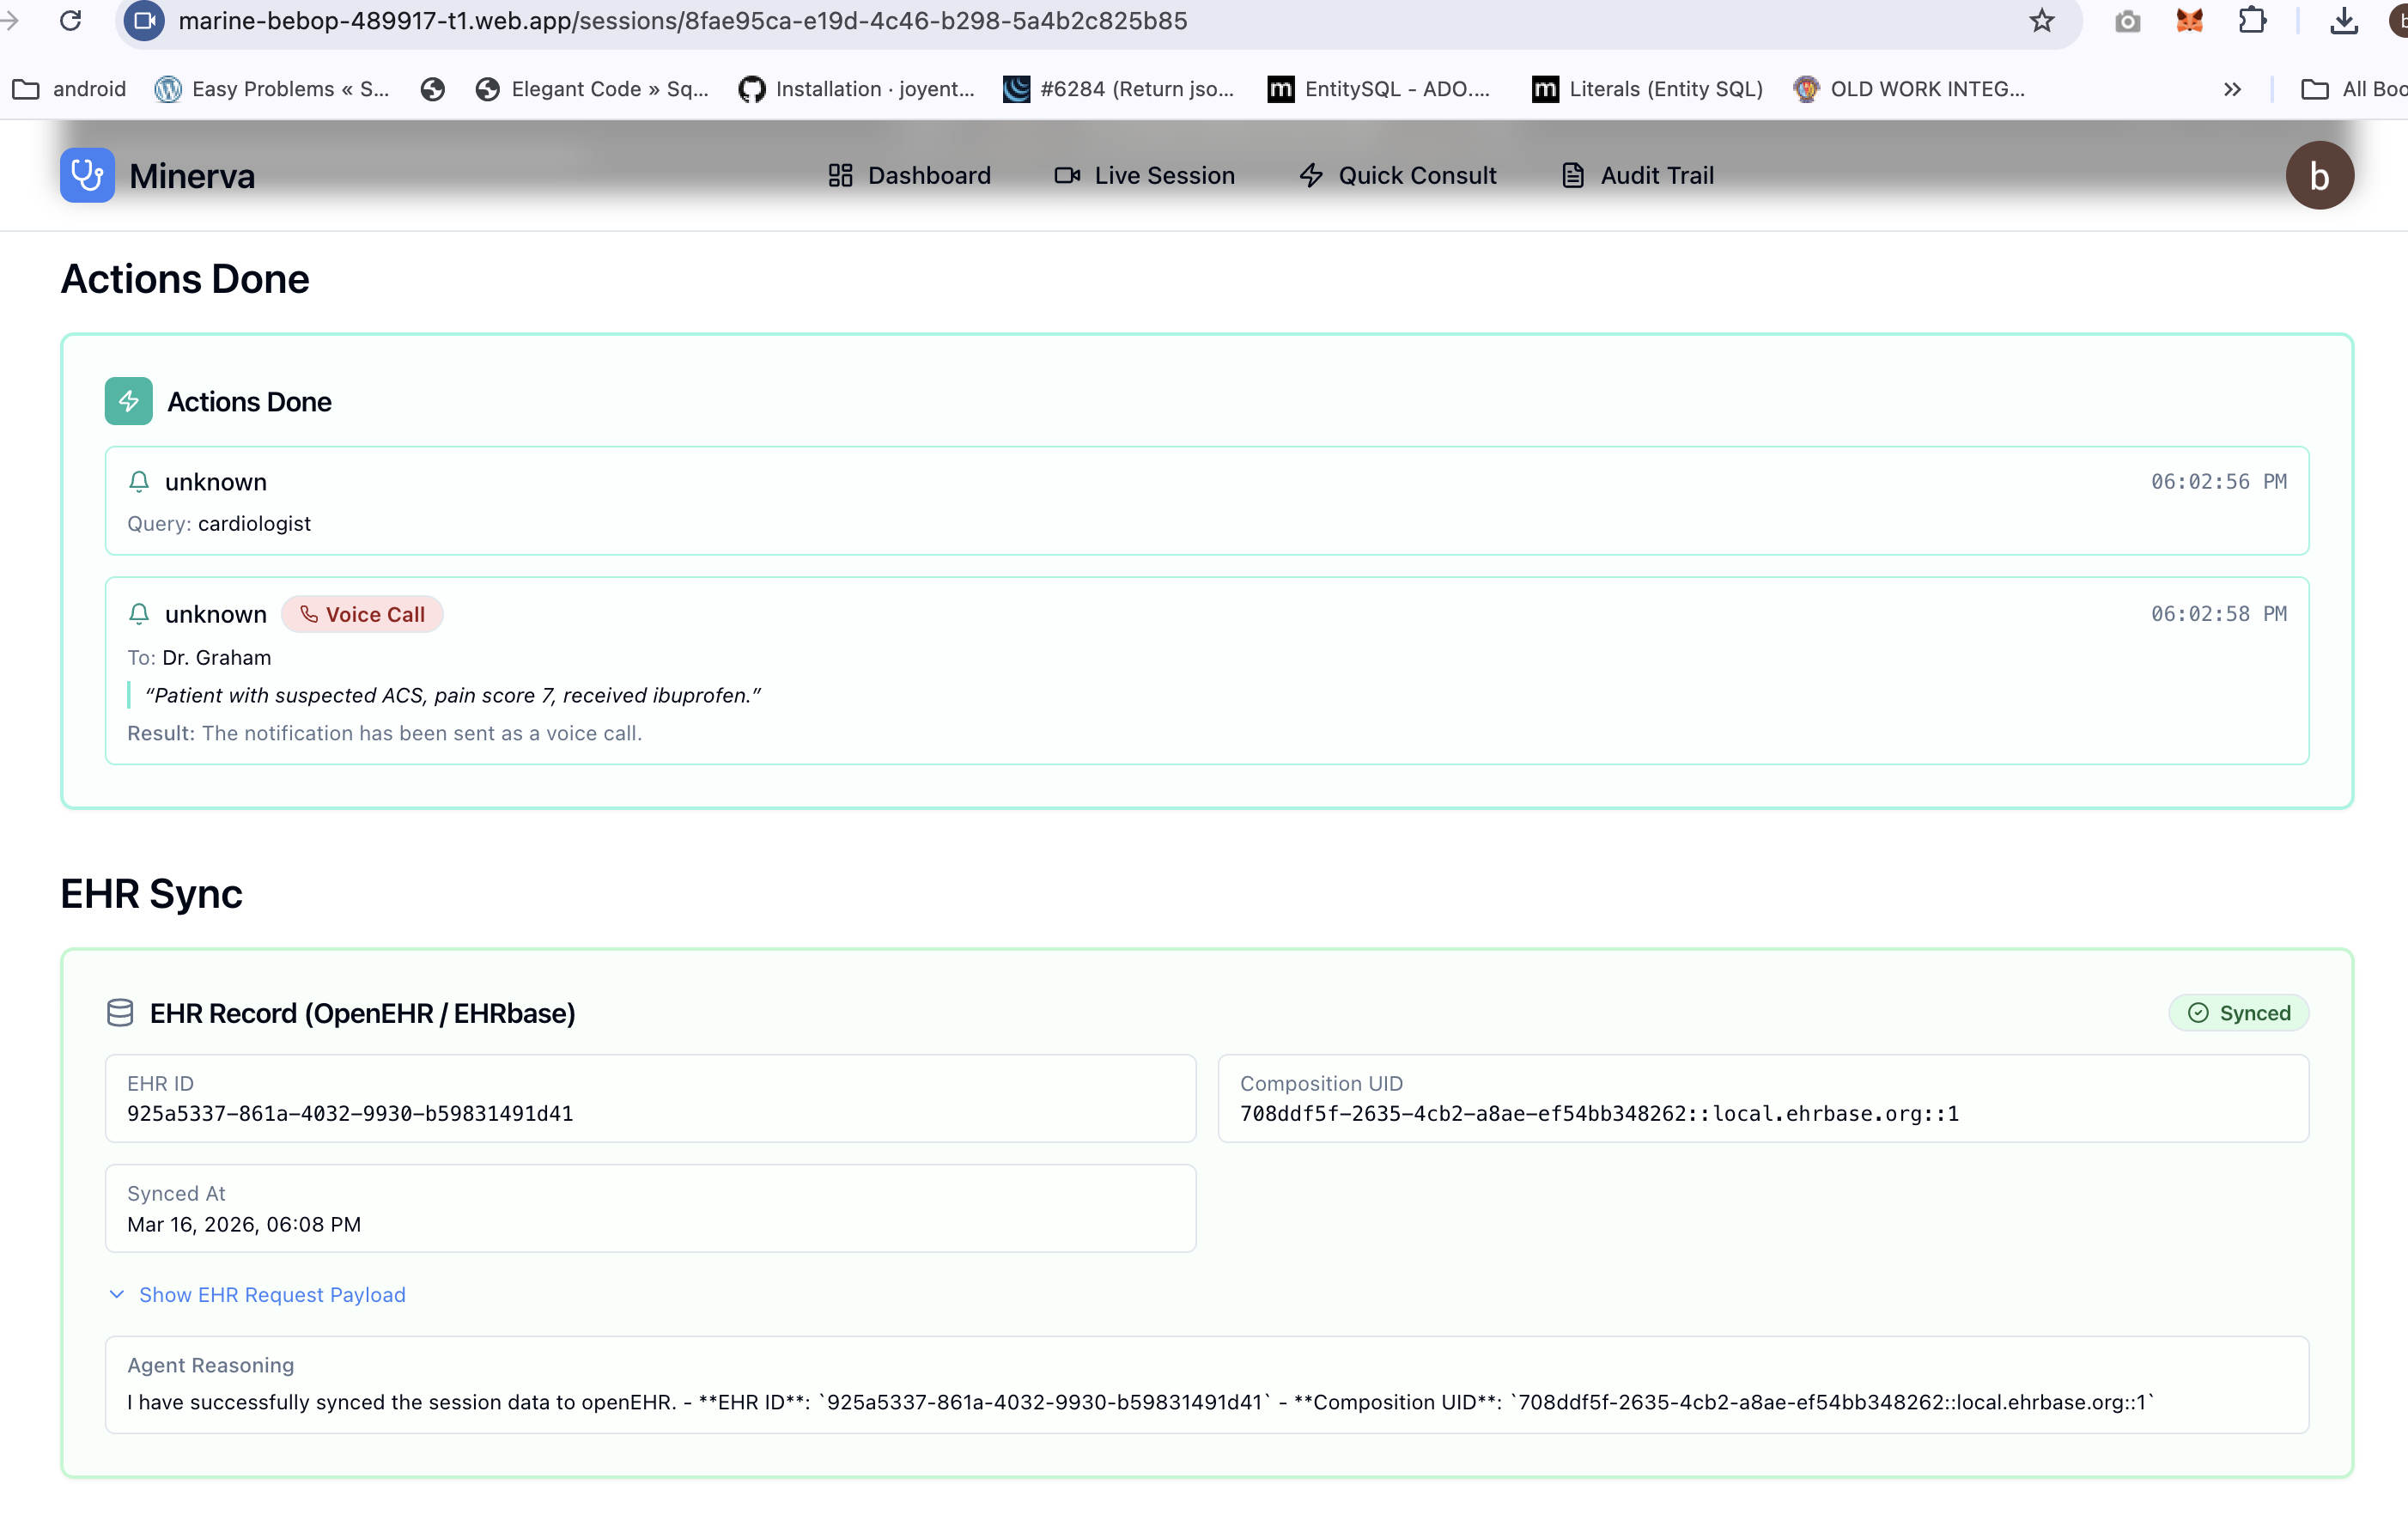Image resolution: width=2408 pixels, height=1515 pixels.
Task: Click the green Actions Done lightning icon
Action: [128, 401]
